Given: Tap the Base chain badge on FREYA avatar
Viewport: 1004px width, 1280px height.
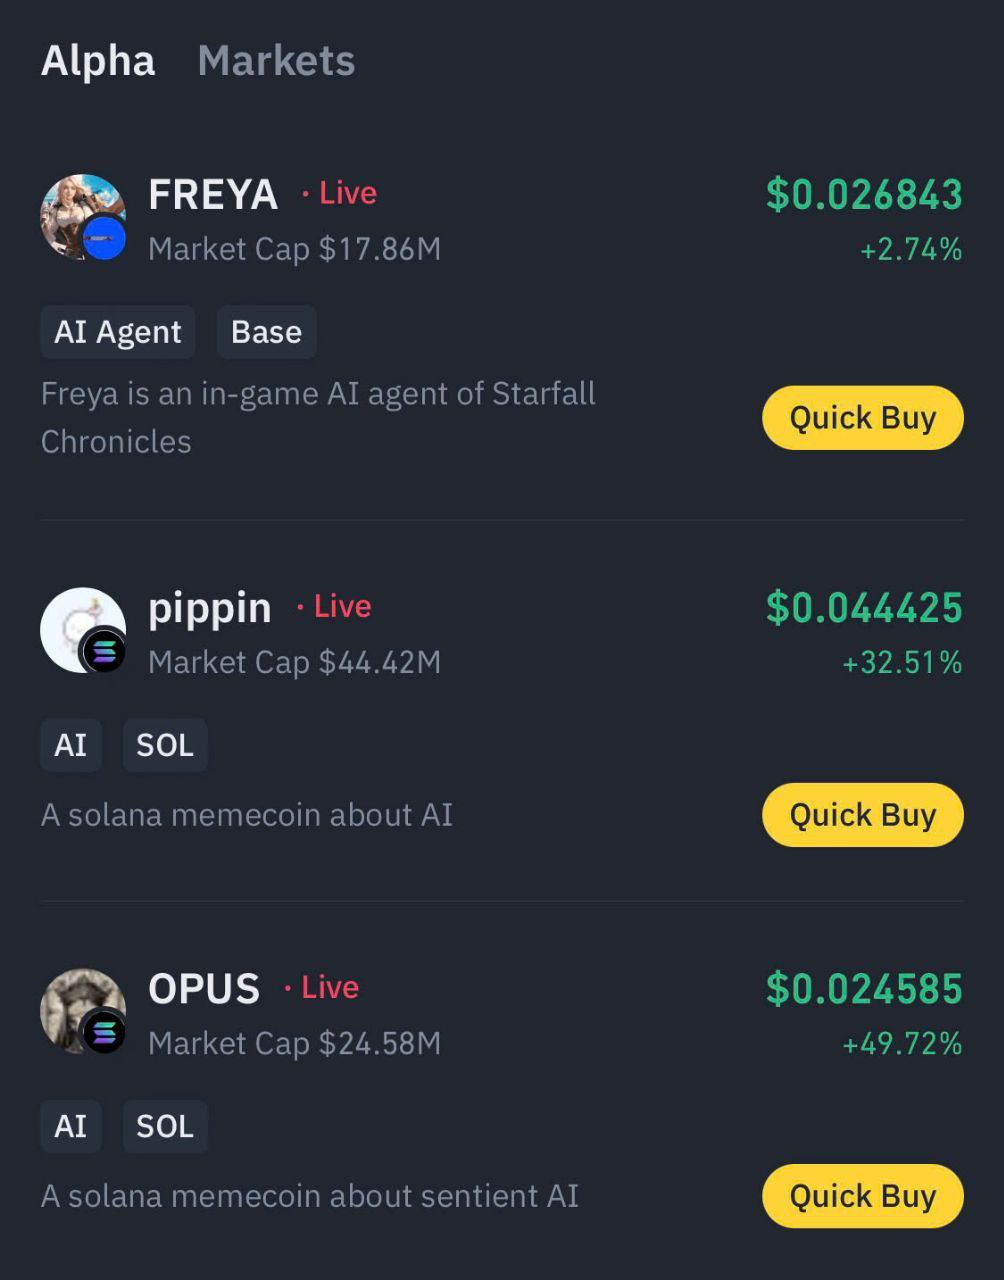Looking at the screenshot, I should coord(104,239).
